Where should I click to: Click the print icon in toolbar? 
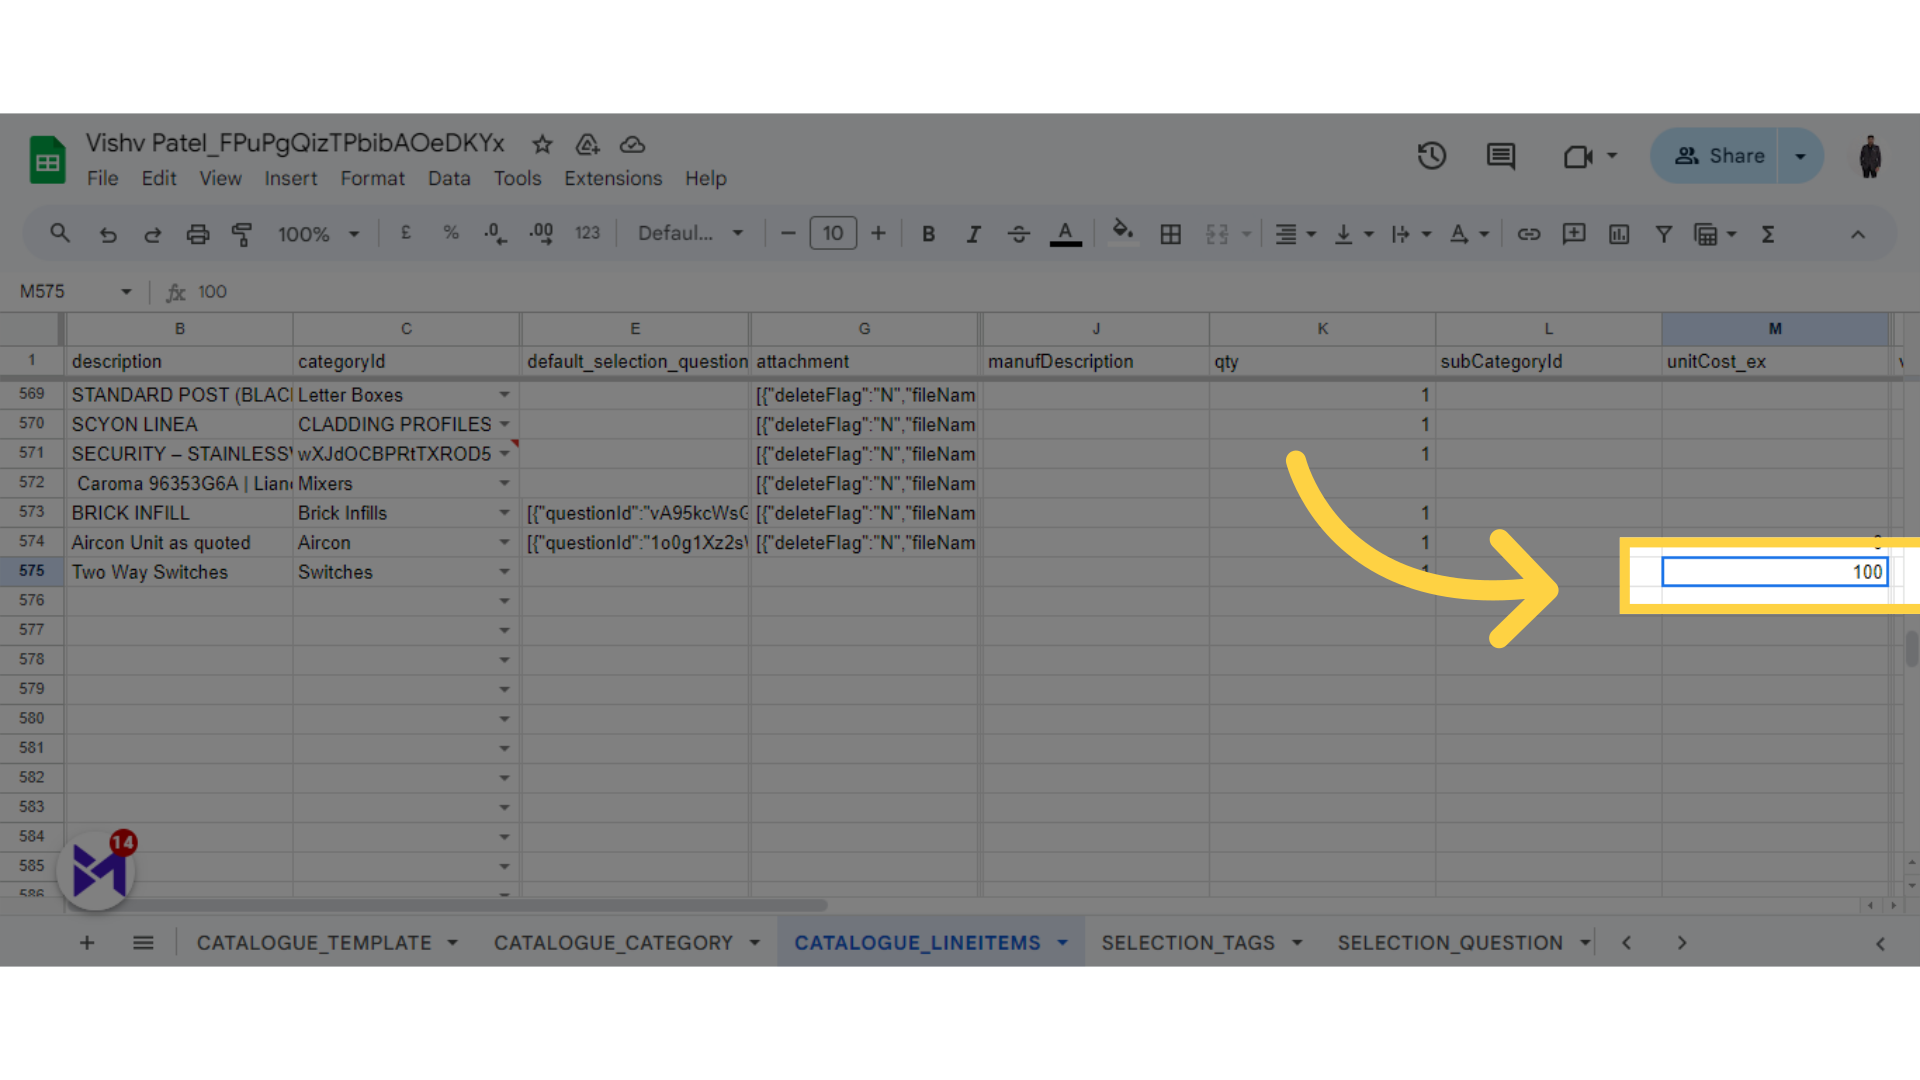[x=196, y=233]
